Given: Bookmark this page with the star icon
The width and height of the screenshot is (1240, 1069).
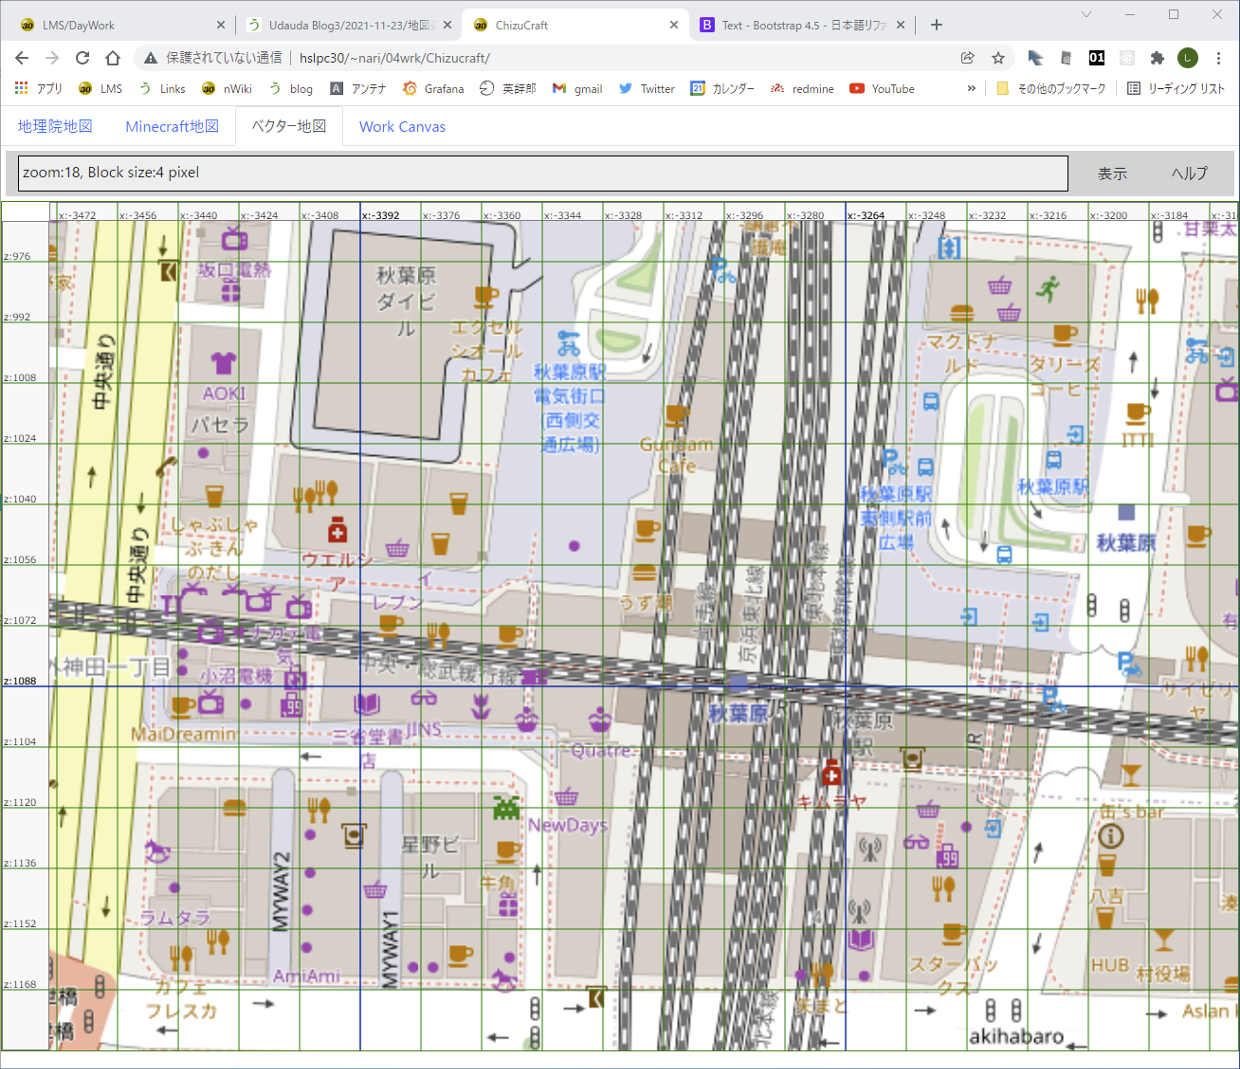Looking at the screenshot, I should (x=998, y=58).
